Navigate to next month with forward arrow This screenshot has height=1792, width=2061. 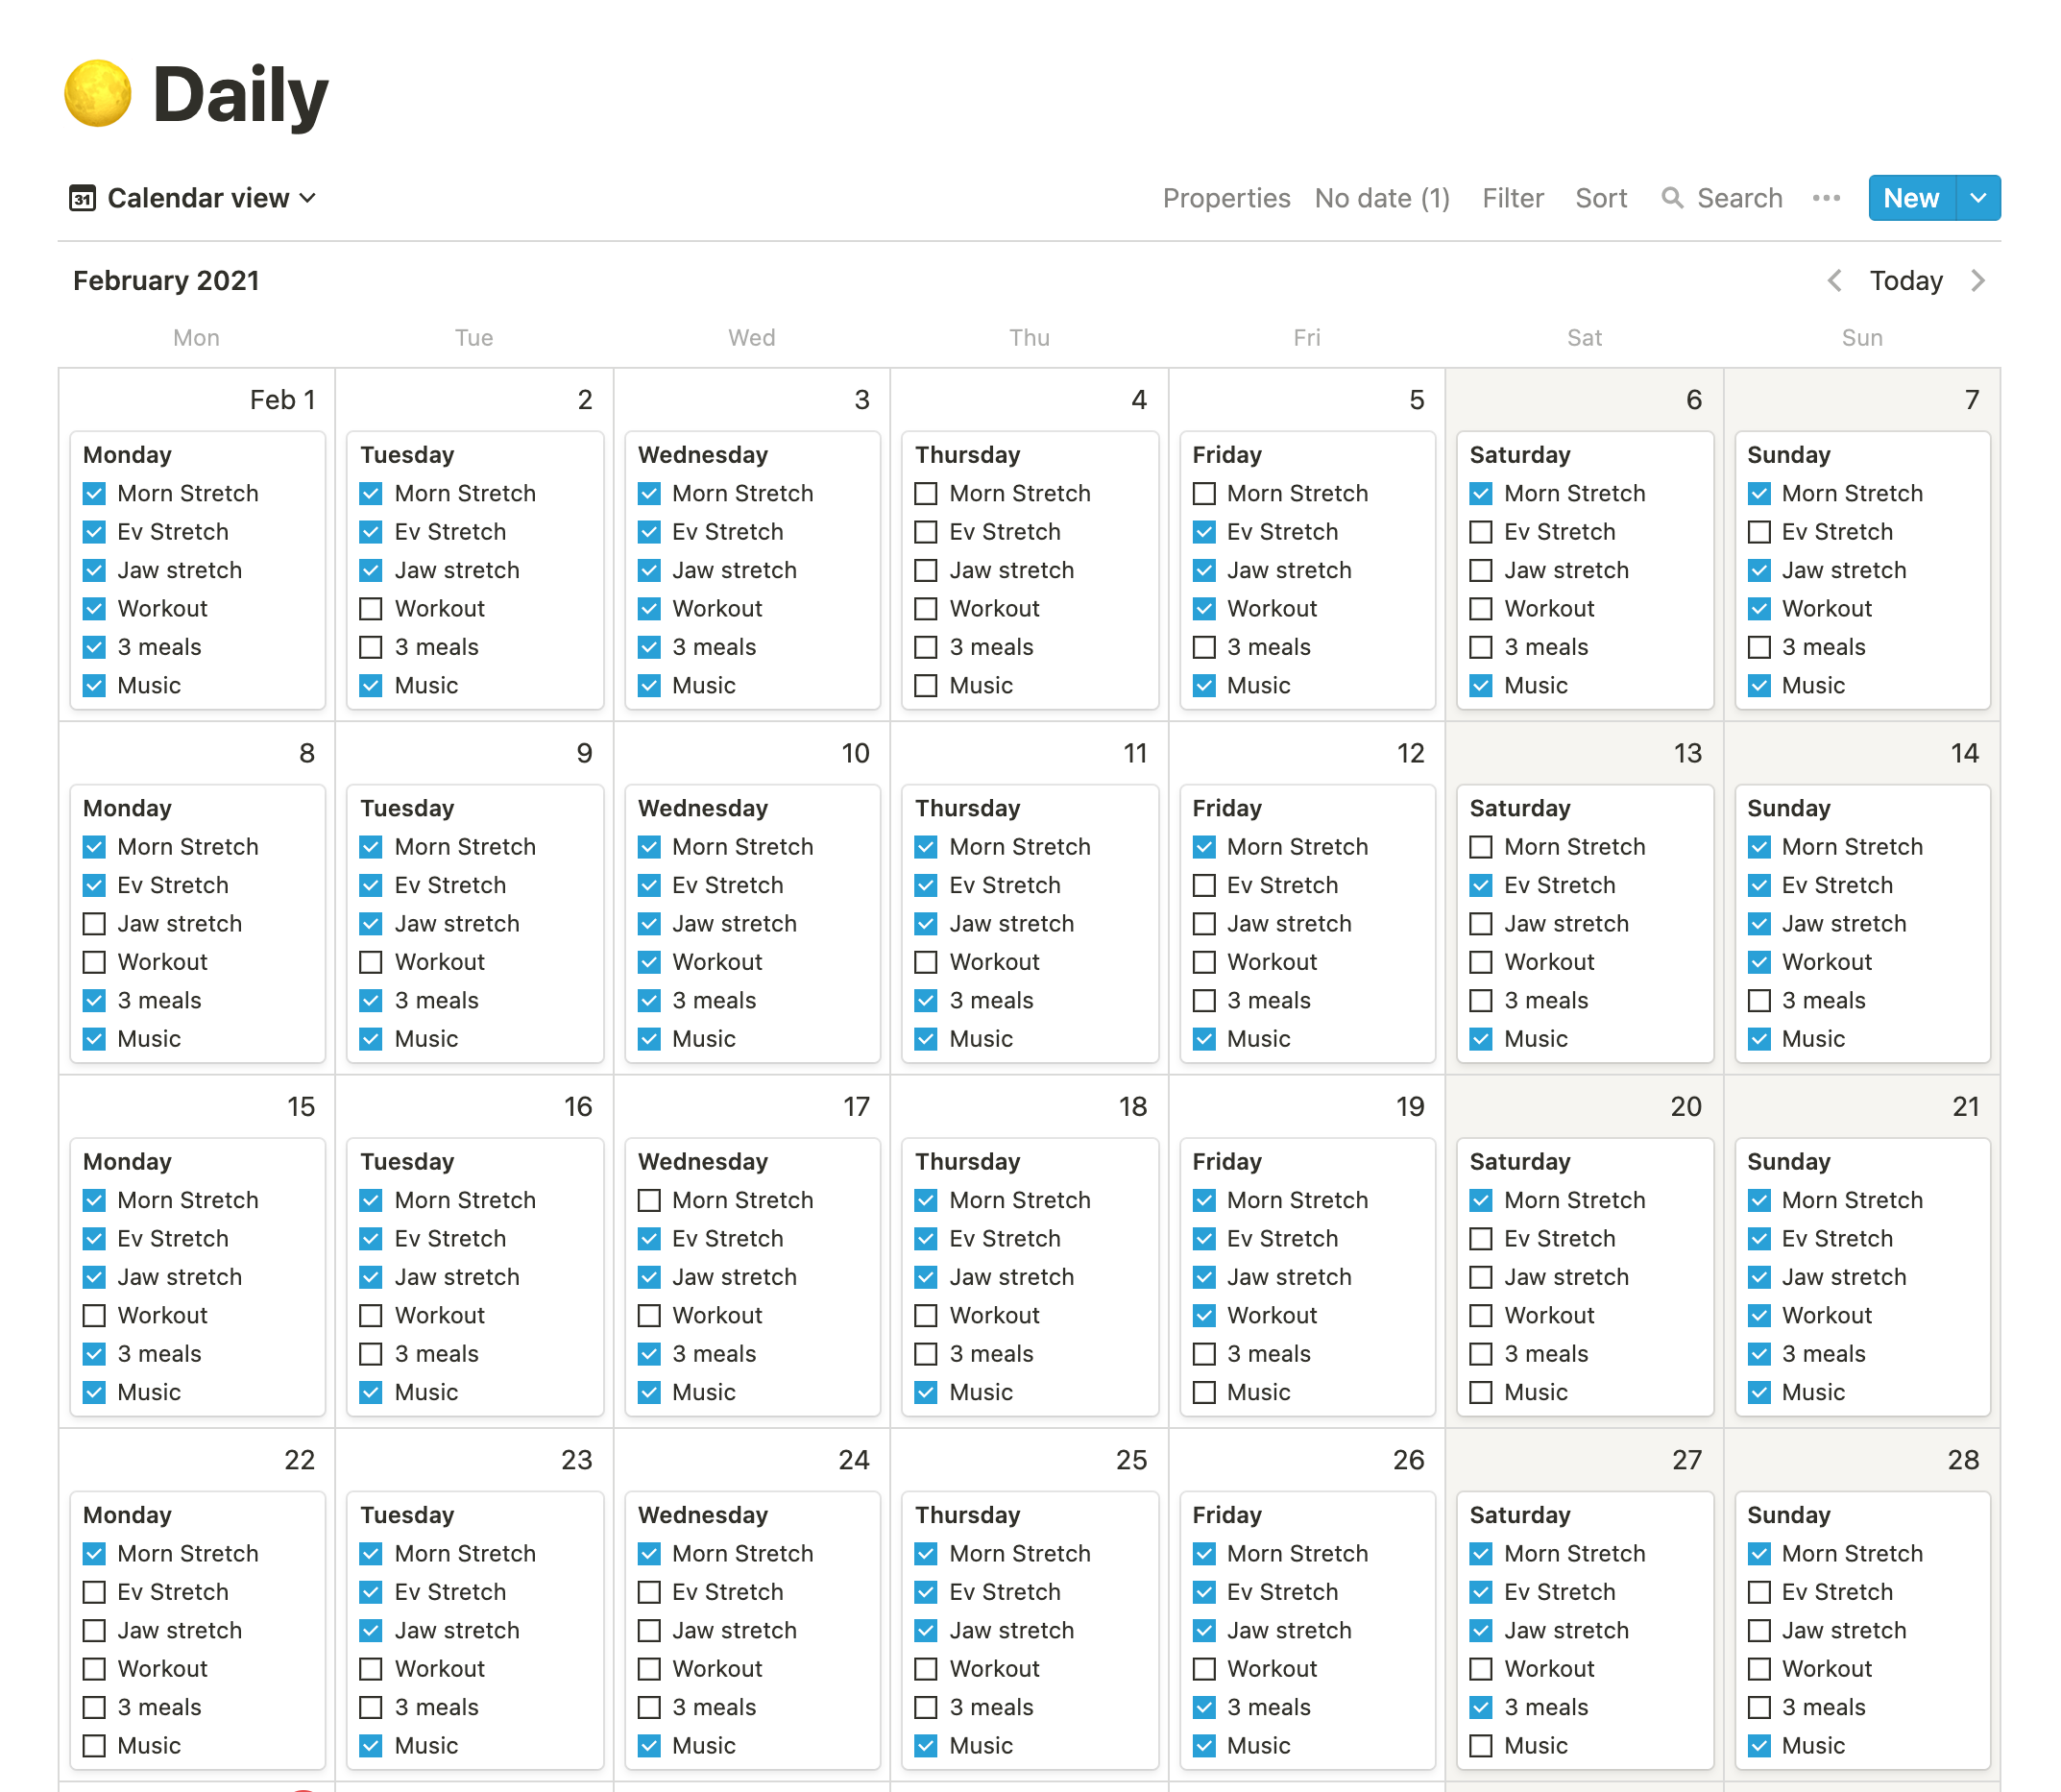pos(1982,278)
